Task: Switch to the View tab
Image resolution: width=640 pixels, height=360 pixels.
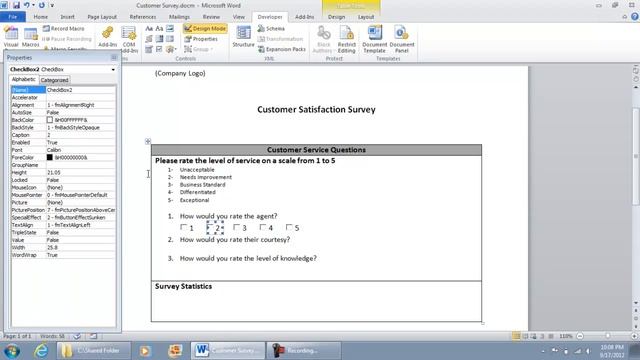Action: pos(239,17)
